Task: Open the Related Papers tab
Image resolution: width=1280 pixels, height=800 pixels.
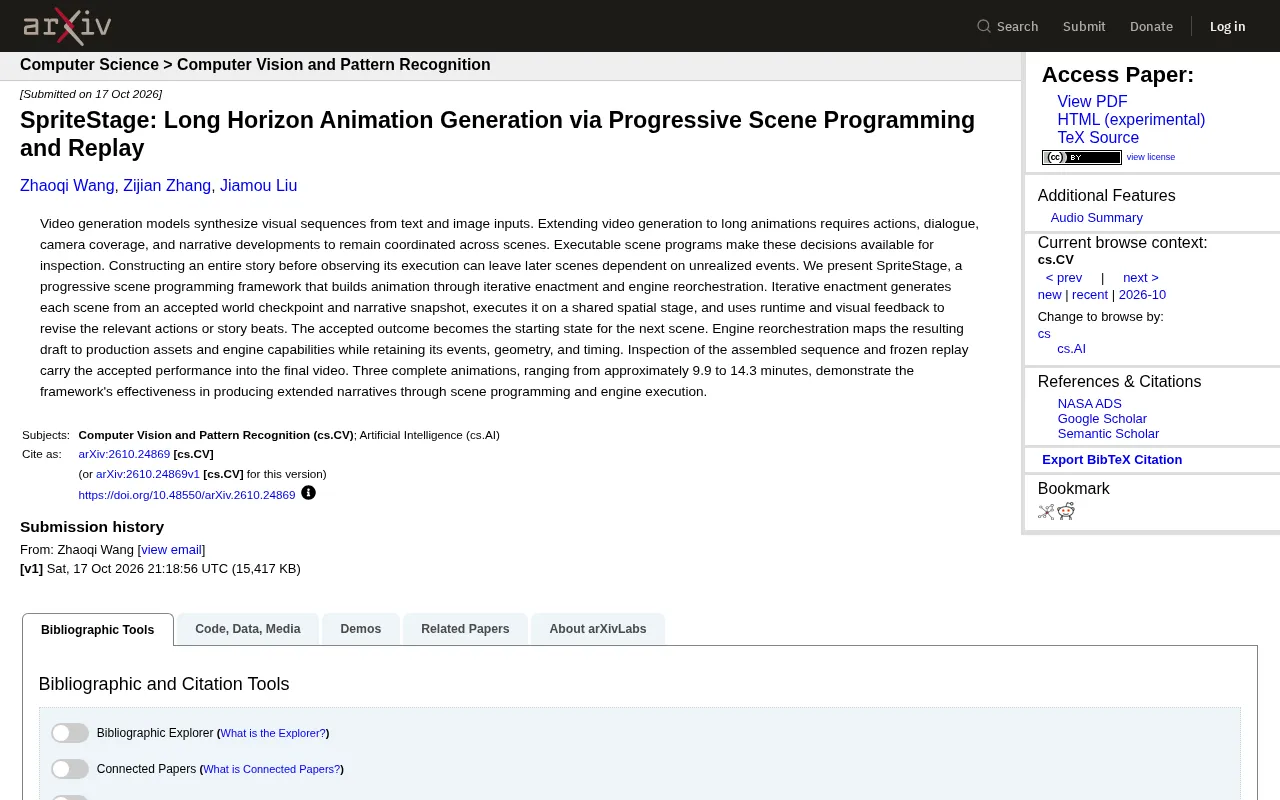Action: pos(465,629)
